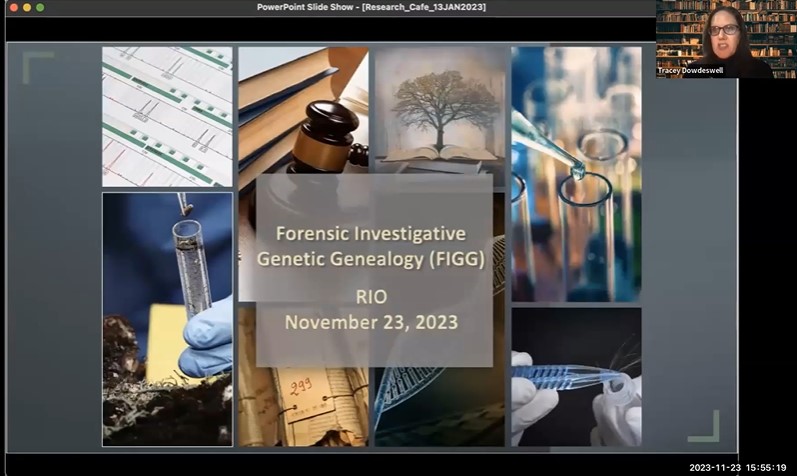
Task: Click the PowerPoint Slide Show window title
Action: pos(371,7)
